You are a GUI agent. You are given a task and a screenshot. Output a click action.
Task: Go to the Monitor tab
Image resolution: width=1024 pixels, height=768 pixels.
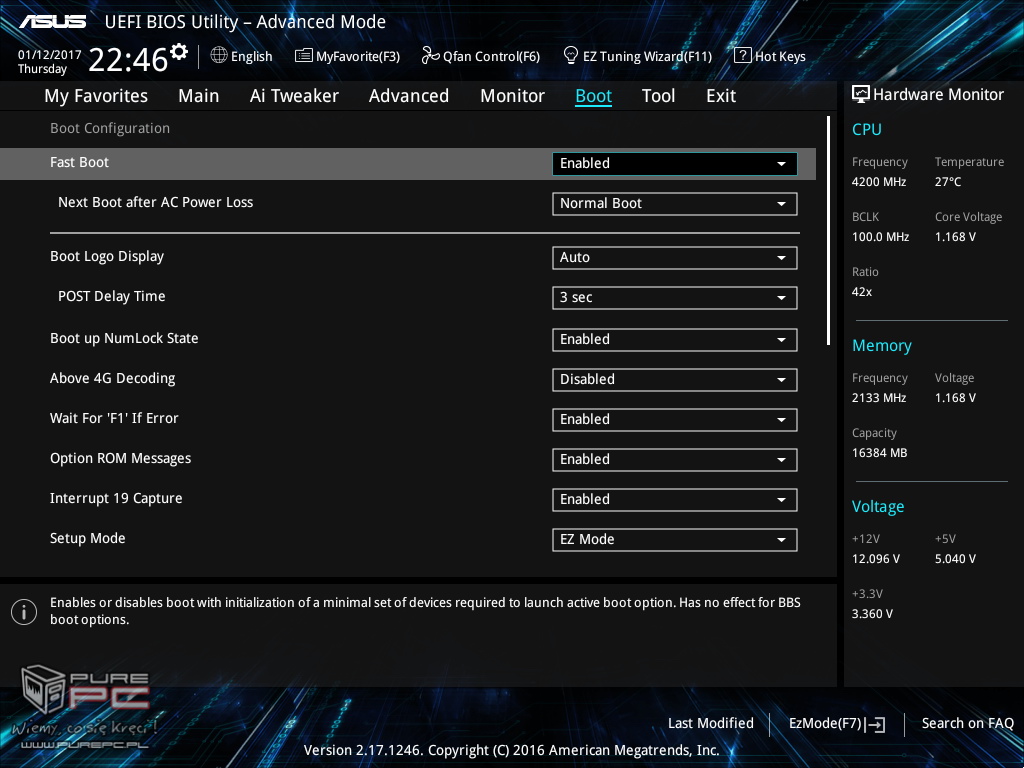point(512,96)
